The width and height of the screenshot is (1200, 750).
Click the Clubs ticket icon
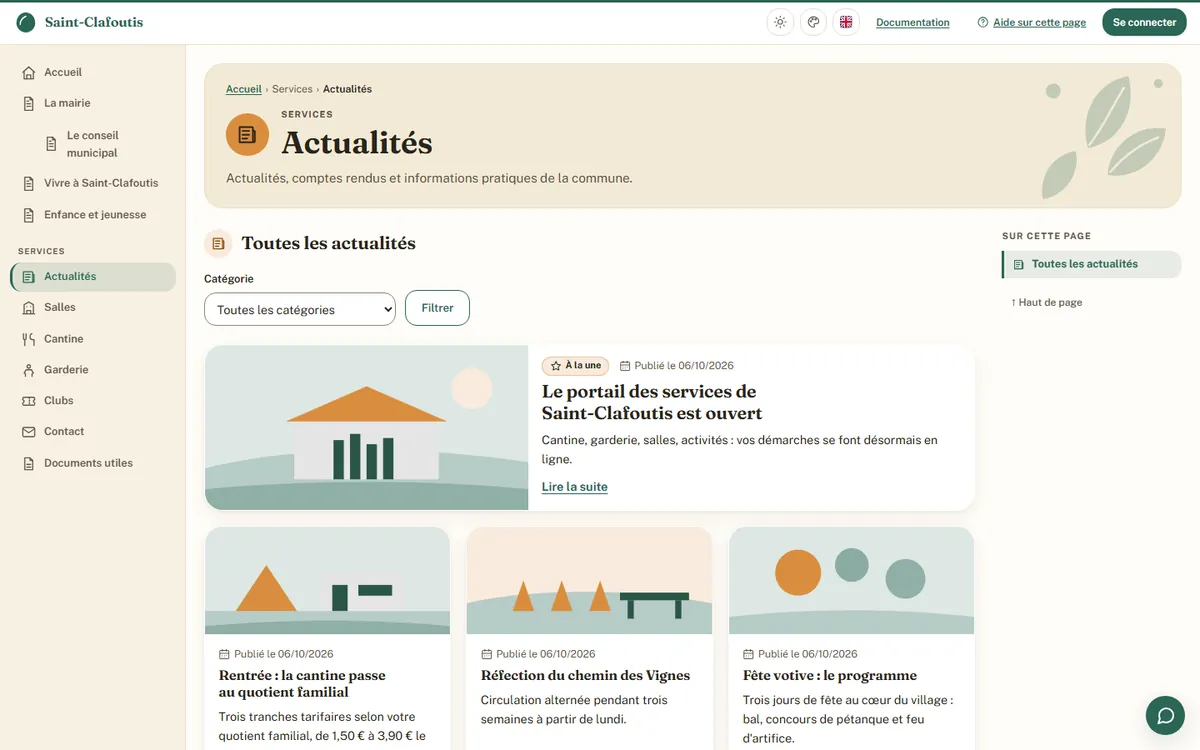(x=28, y=401)
